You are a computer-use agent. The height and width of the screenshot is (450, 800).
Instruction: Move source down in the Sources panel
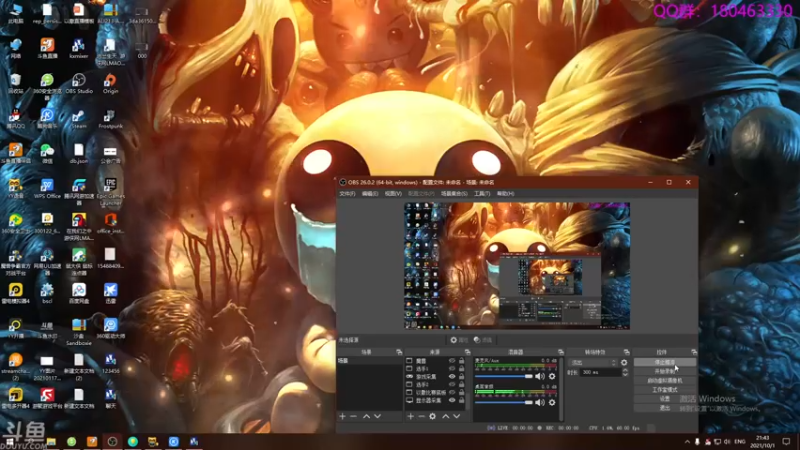tap(457, 416)
